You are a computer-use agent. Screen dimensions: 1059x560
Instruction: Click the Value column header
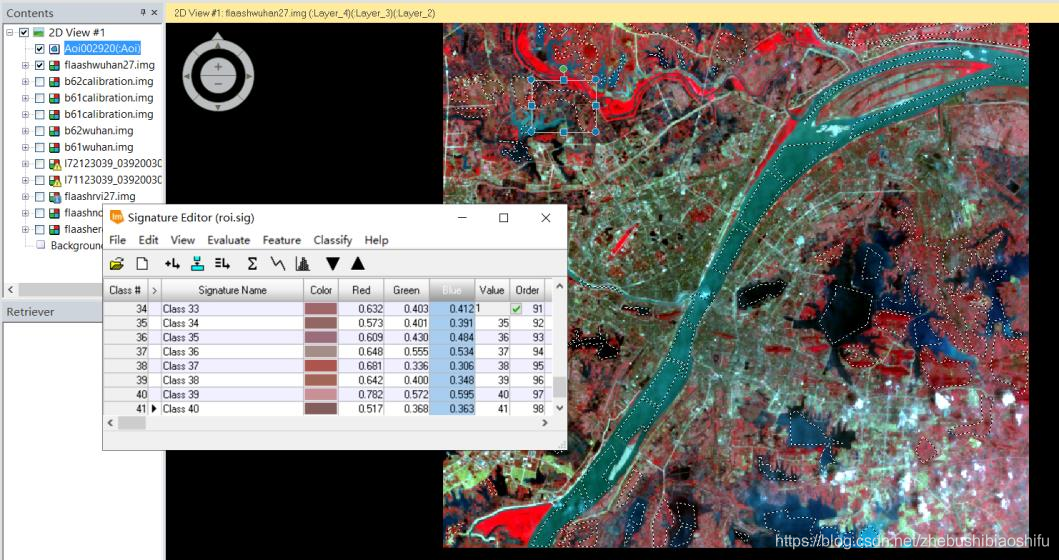pyautogui.click(x=492, y=290)
